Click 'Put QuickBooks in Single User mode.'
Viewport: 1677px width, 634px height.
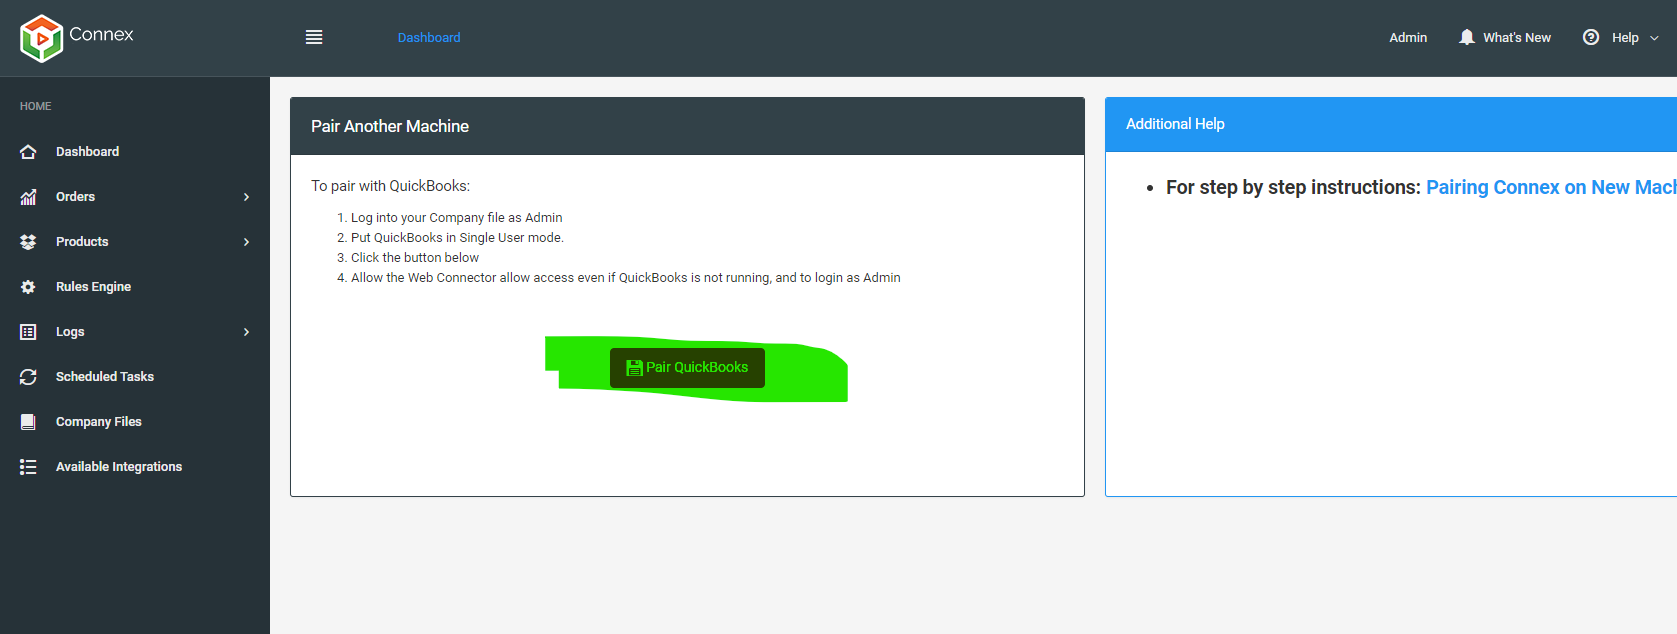[x=457, y=238]
